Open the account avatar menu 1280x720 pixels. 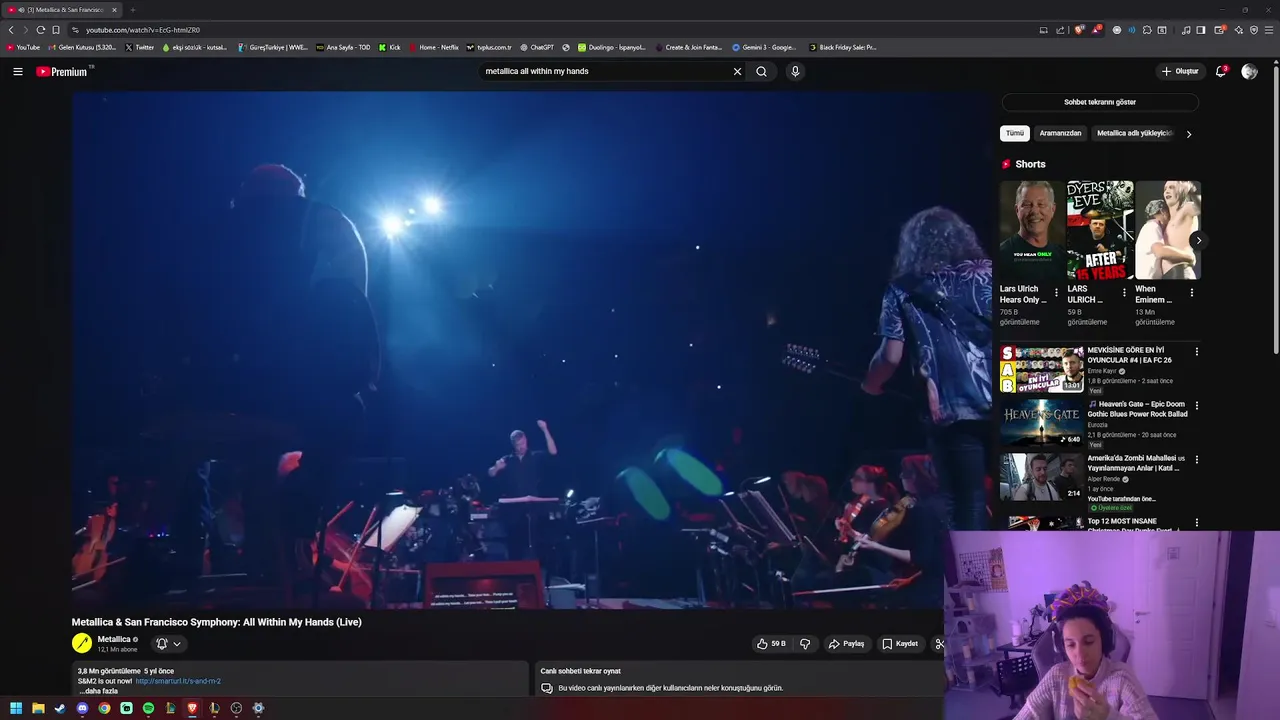click(1249, 71)
